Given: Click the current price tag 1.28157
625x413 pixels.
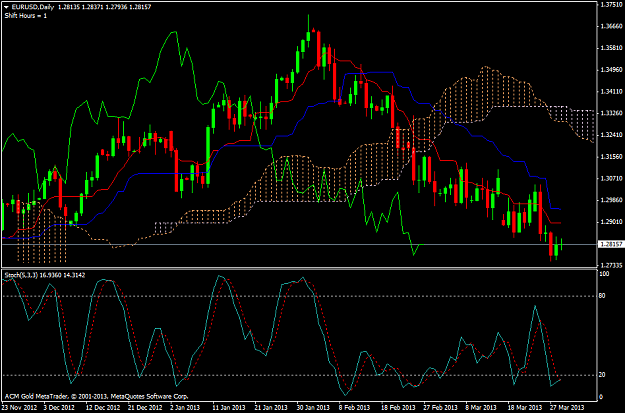Looking at the screenshot, I should [611, 244].
